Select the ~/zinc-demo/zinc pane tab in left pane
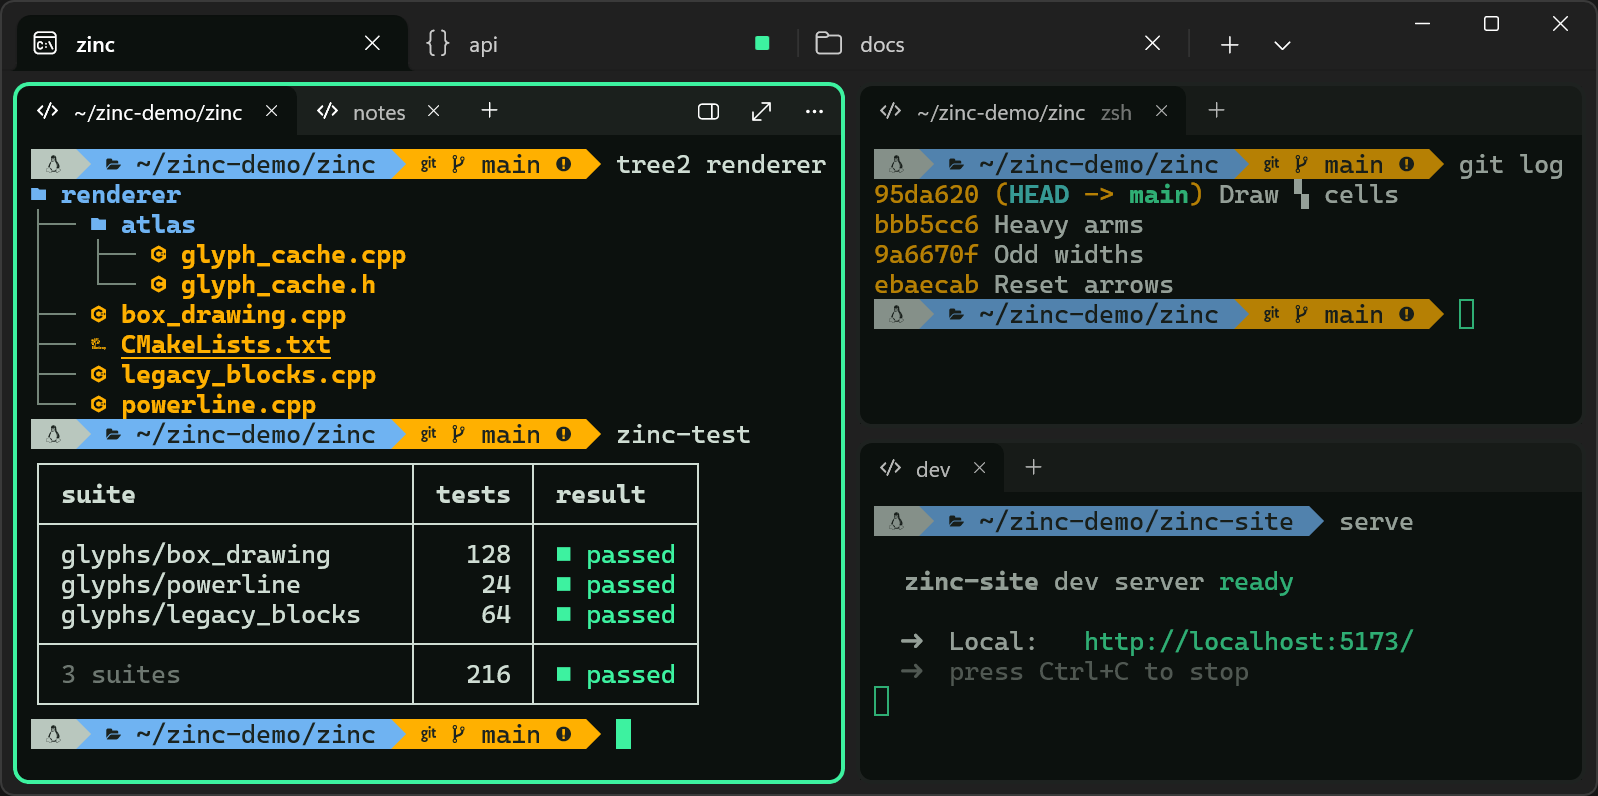This screenshot has width=1598, height=796. [x=158, y=112]
